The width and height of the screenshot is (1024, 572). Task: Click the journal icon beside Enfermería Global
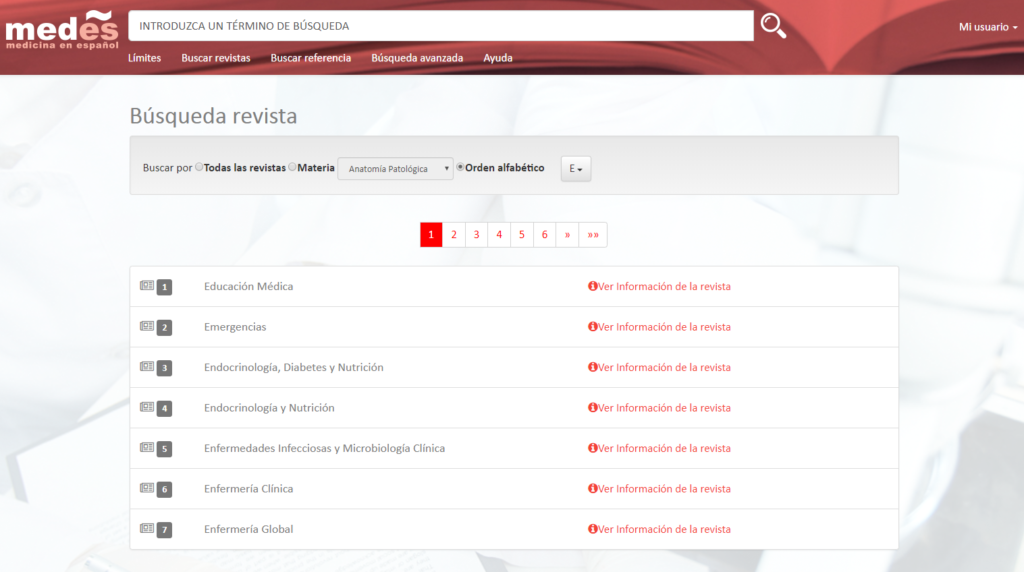coord(147,528)
